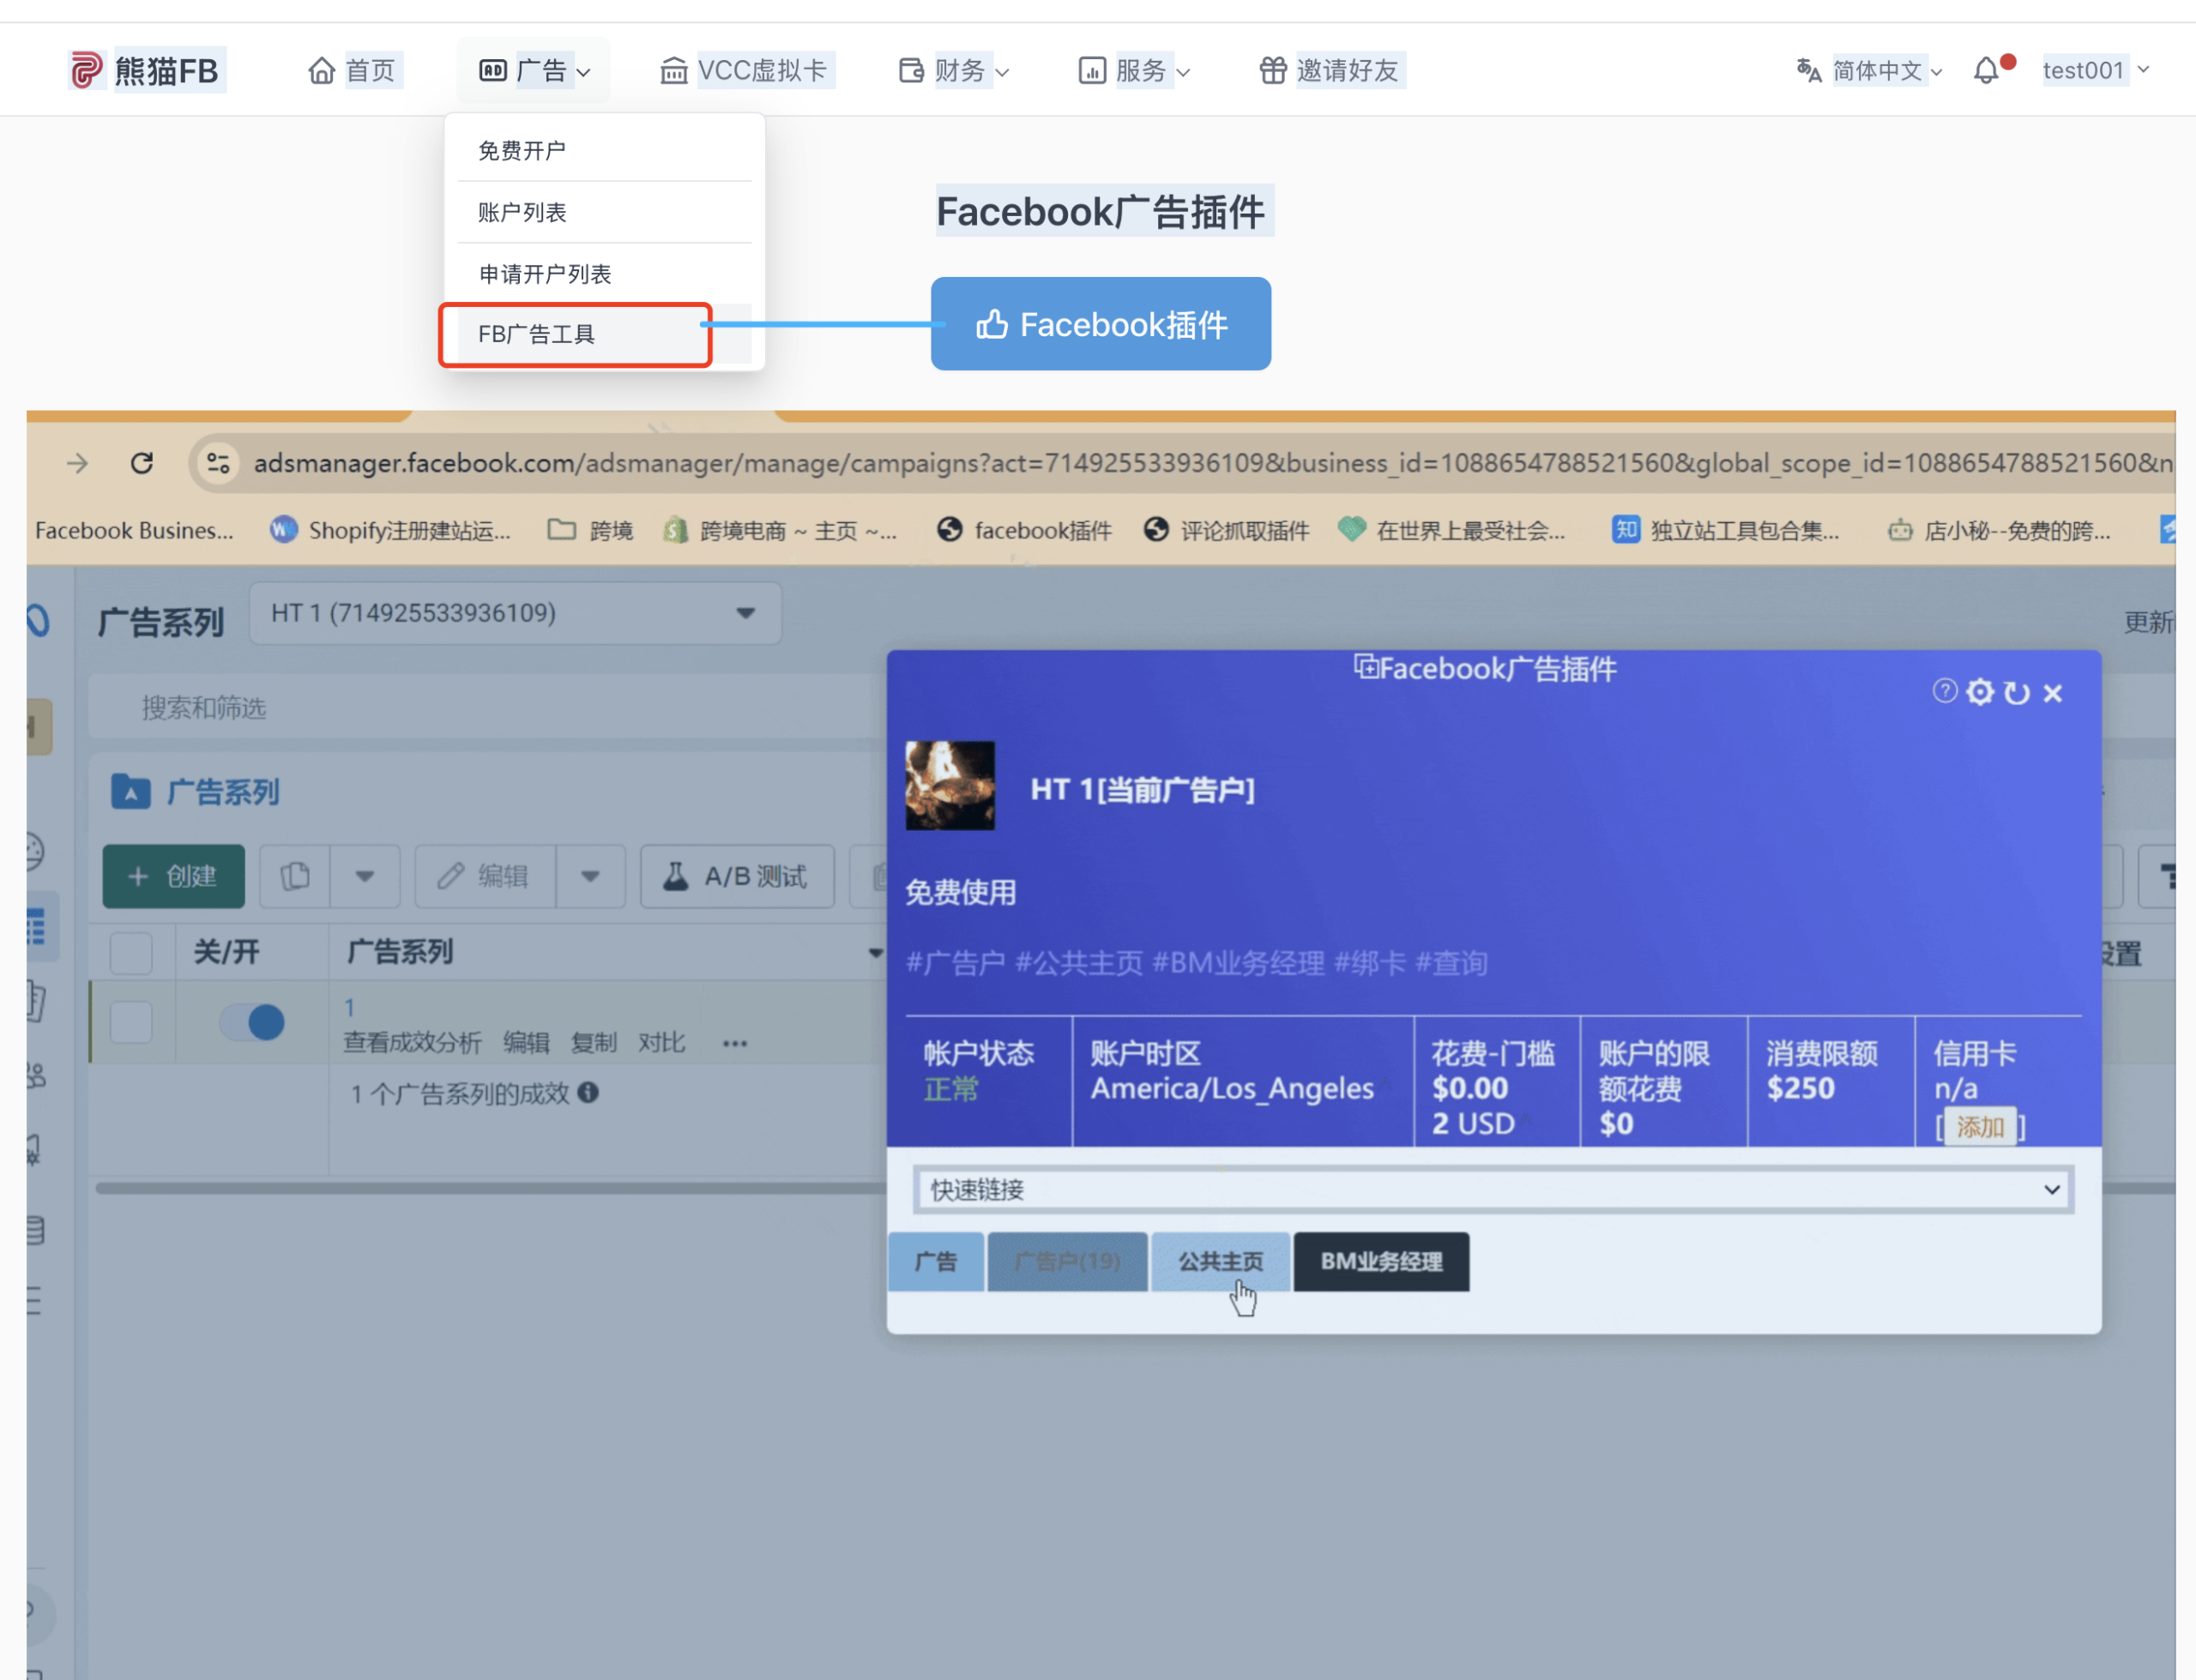Open the 简体中文 language selector
The width and height of the screenshot is (2196, 1680).
(1868, 70)
